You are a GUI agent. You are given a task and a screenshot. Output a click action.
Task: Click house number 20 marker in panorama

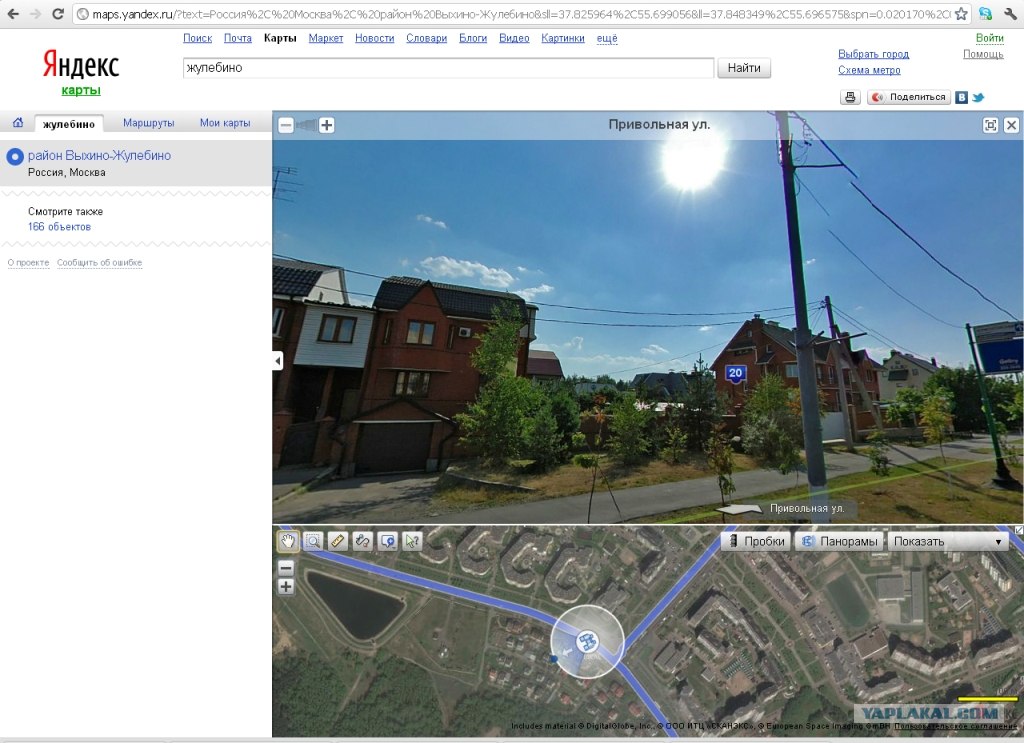tap(735, 373)
